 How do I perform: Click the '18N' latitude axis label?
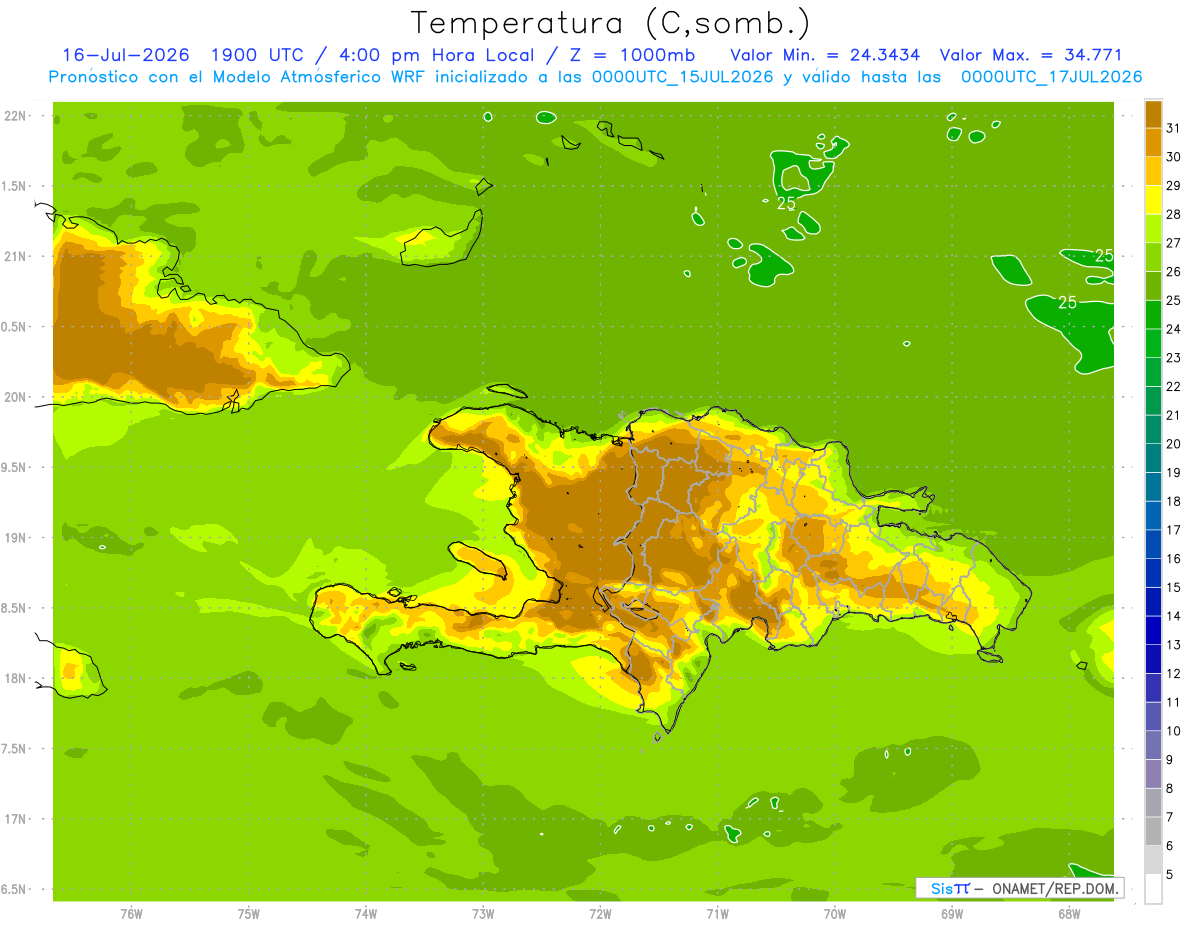click(x=17, y=679)
